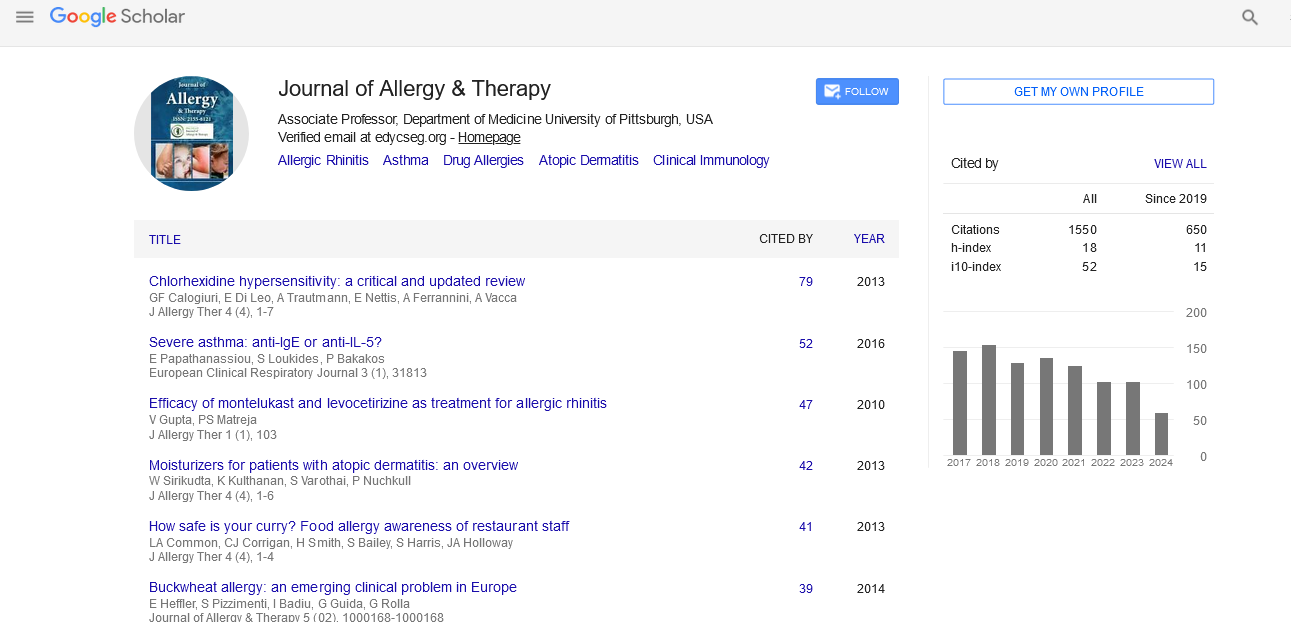This screenshot has height=622, width=1291.
Task: Open How safe is your curry article
Action: [x=359, y=526]
